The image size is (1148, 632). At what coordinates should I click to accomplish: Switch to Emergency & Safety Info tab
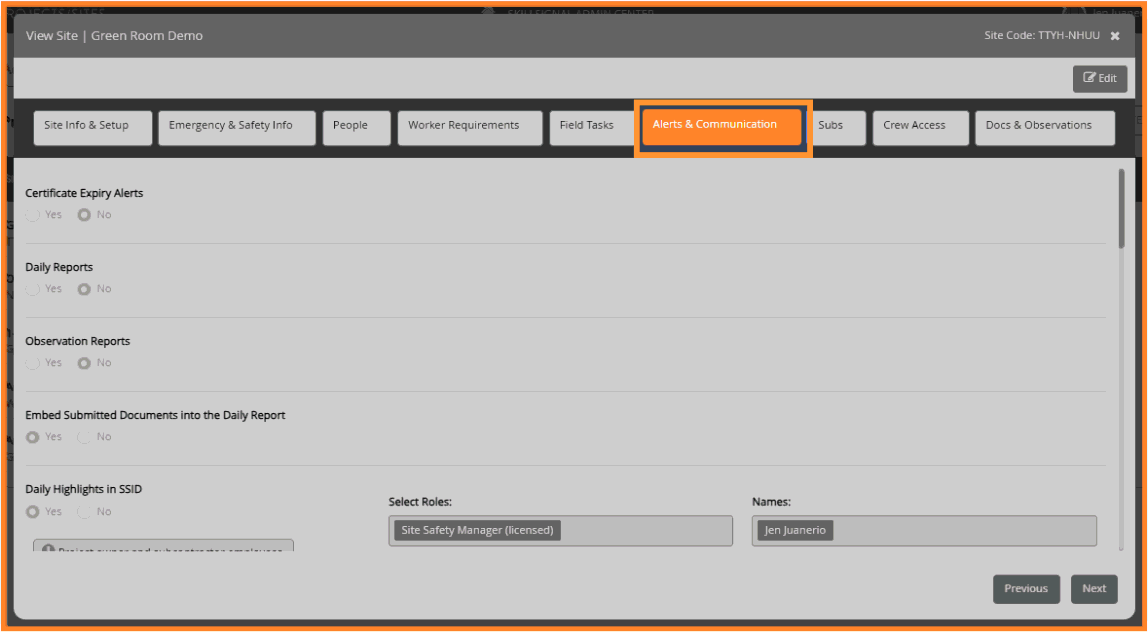[x=237, y=127]
